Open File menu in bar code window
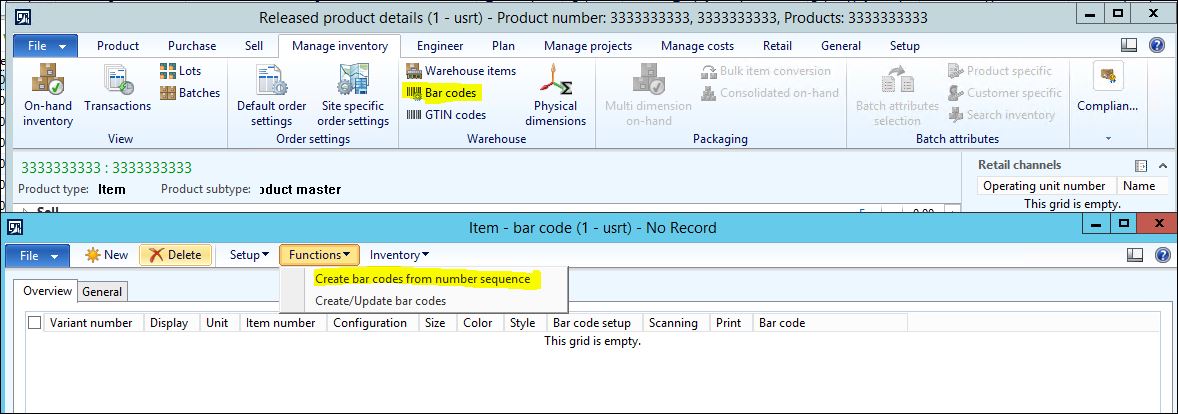The width and height of the screenshot is (1178, 414). 38,255
